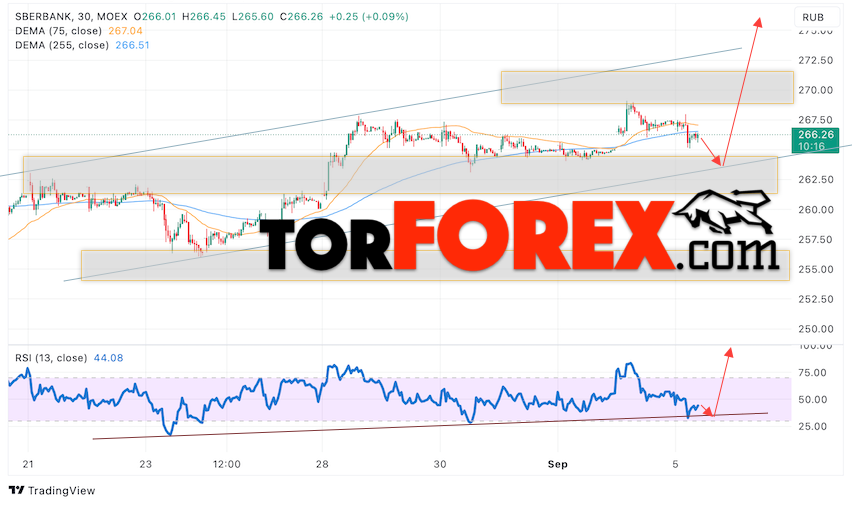
Task: Click the date label 28 on time axis
Action: [322, 464]
